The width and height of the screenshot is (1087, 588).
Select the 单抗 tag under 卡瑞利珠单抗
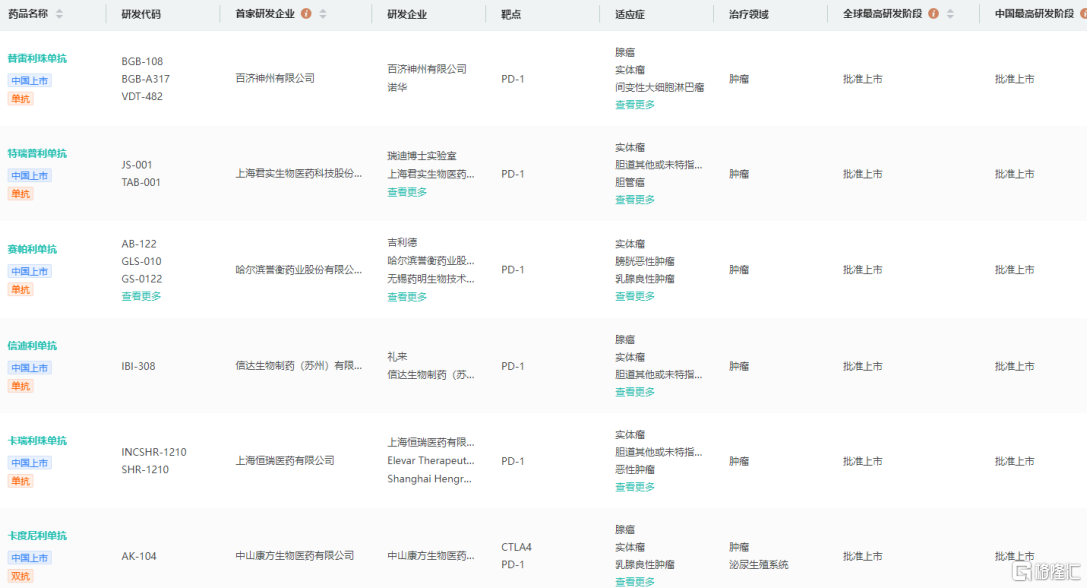point(21,481)
